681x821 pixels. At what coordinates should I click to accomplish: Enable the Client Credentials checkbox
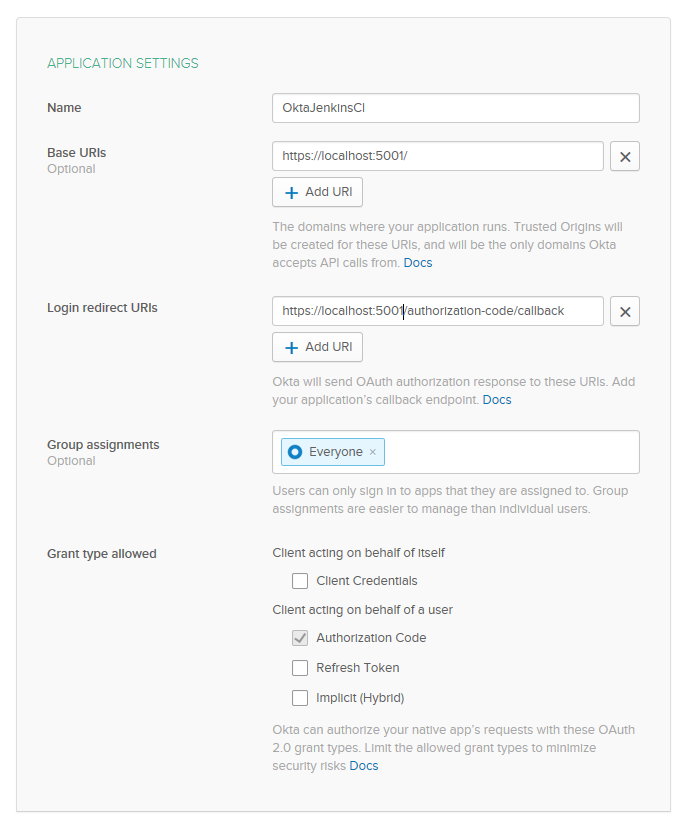[x=300, y=581]
